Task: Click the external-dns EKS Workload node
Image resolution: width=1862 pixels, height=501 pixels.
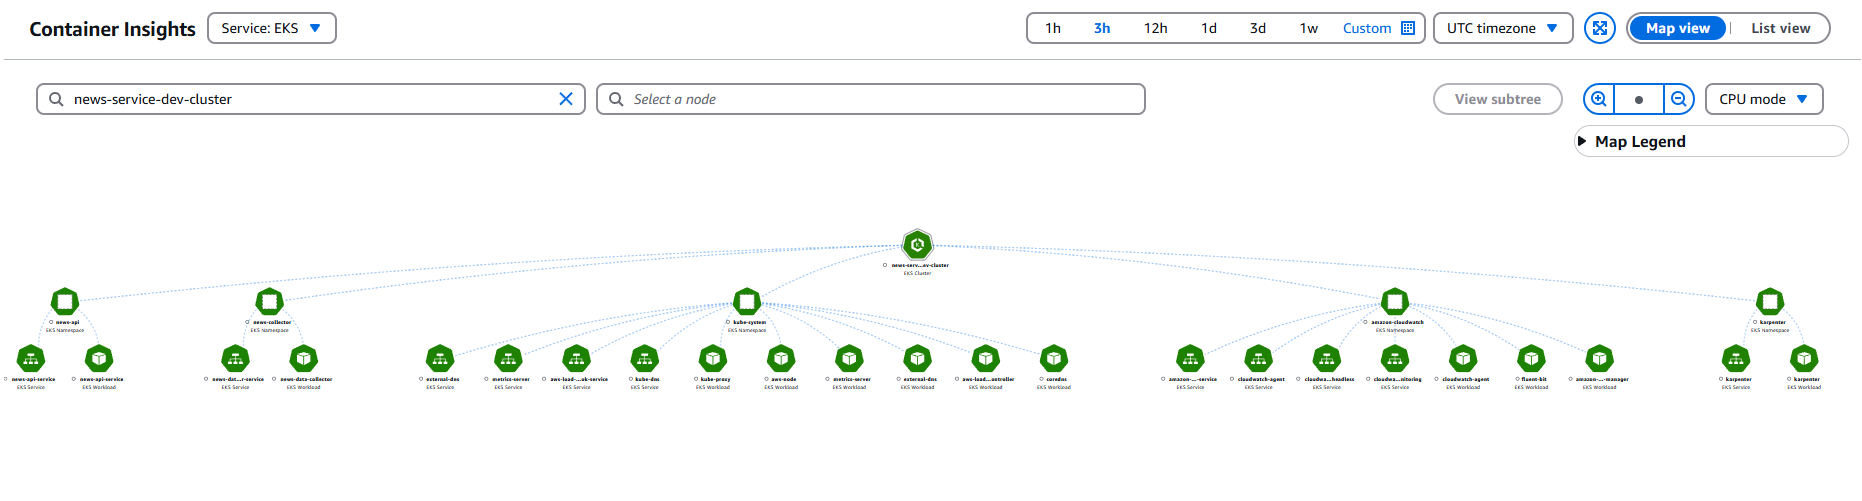Action: [x=917, y=358]
